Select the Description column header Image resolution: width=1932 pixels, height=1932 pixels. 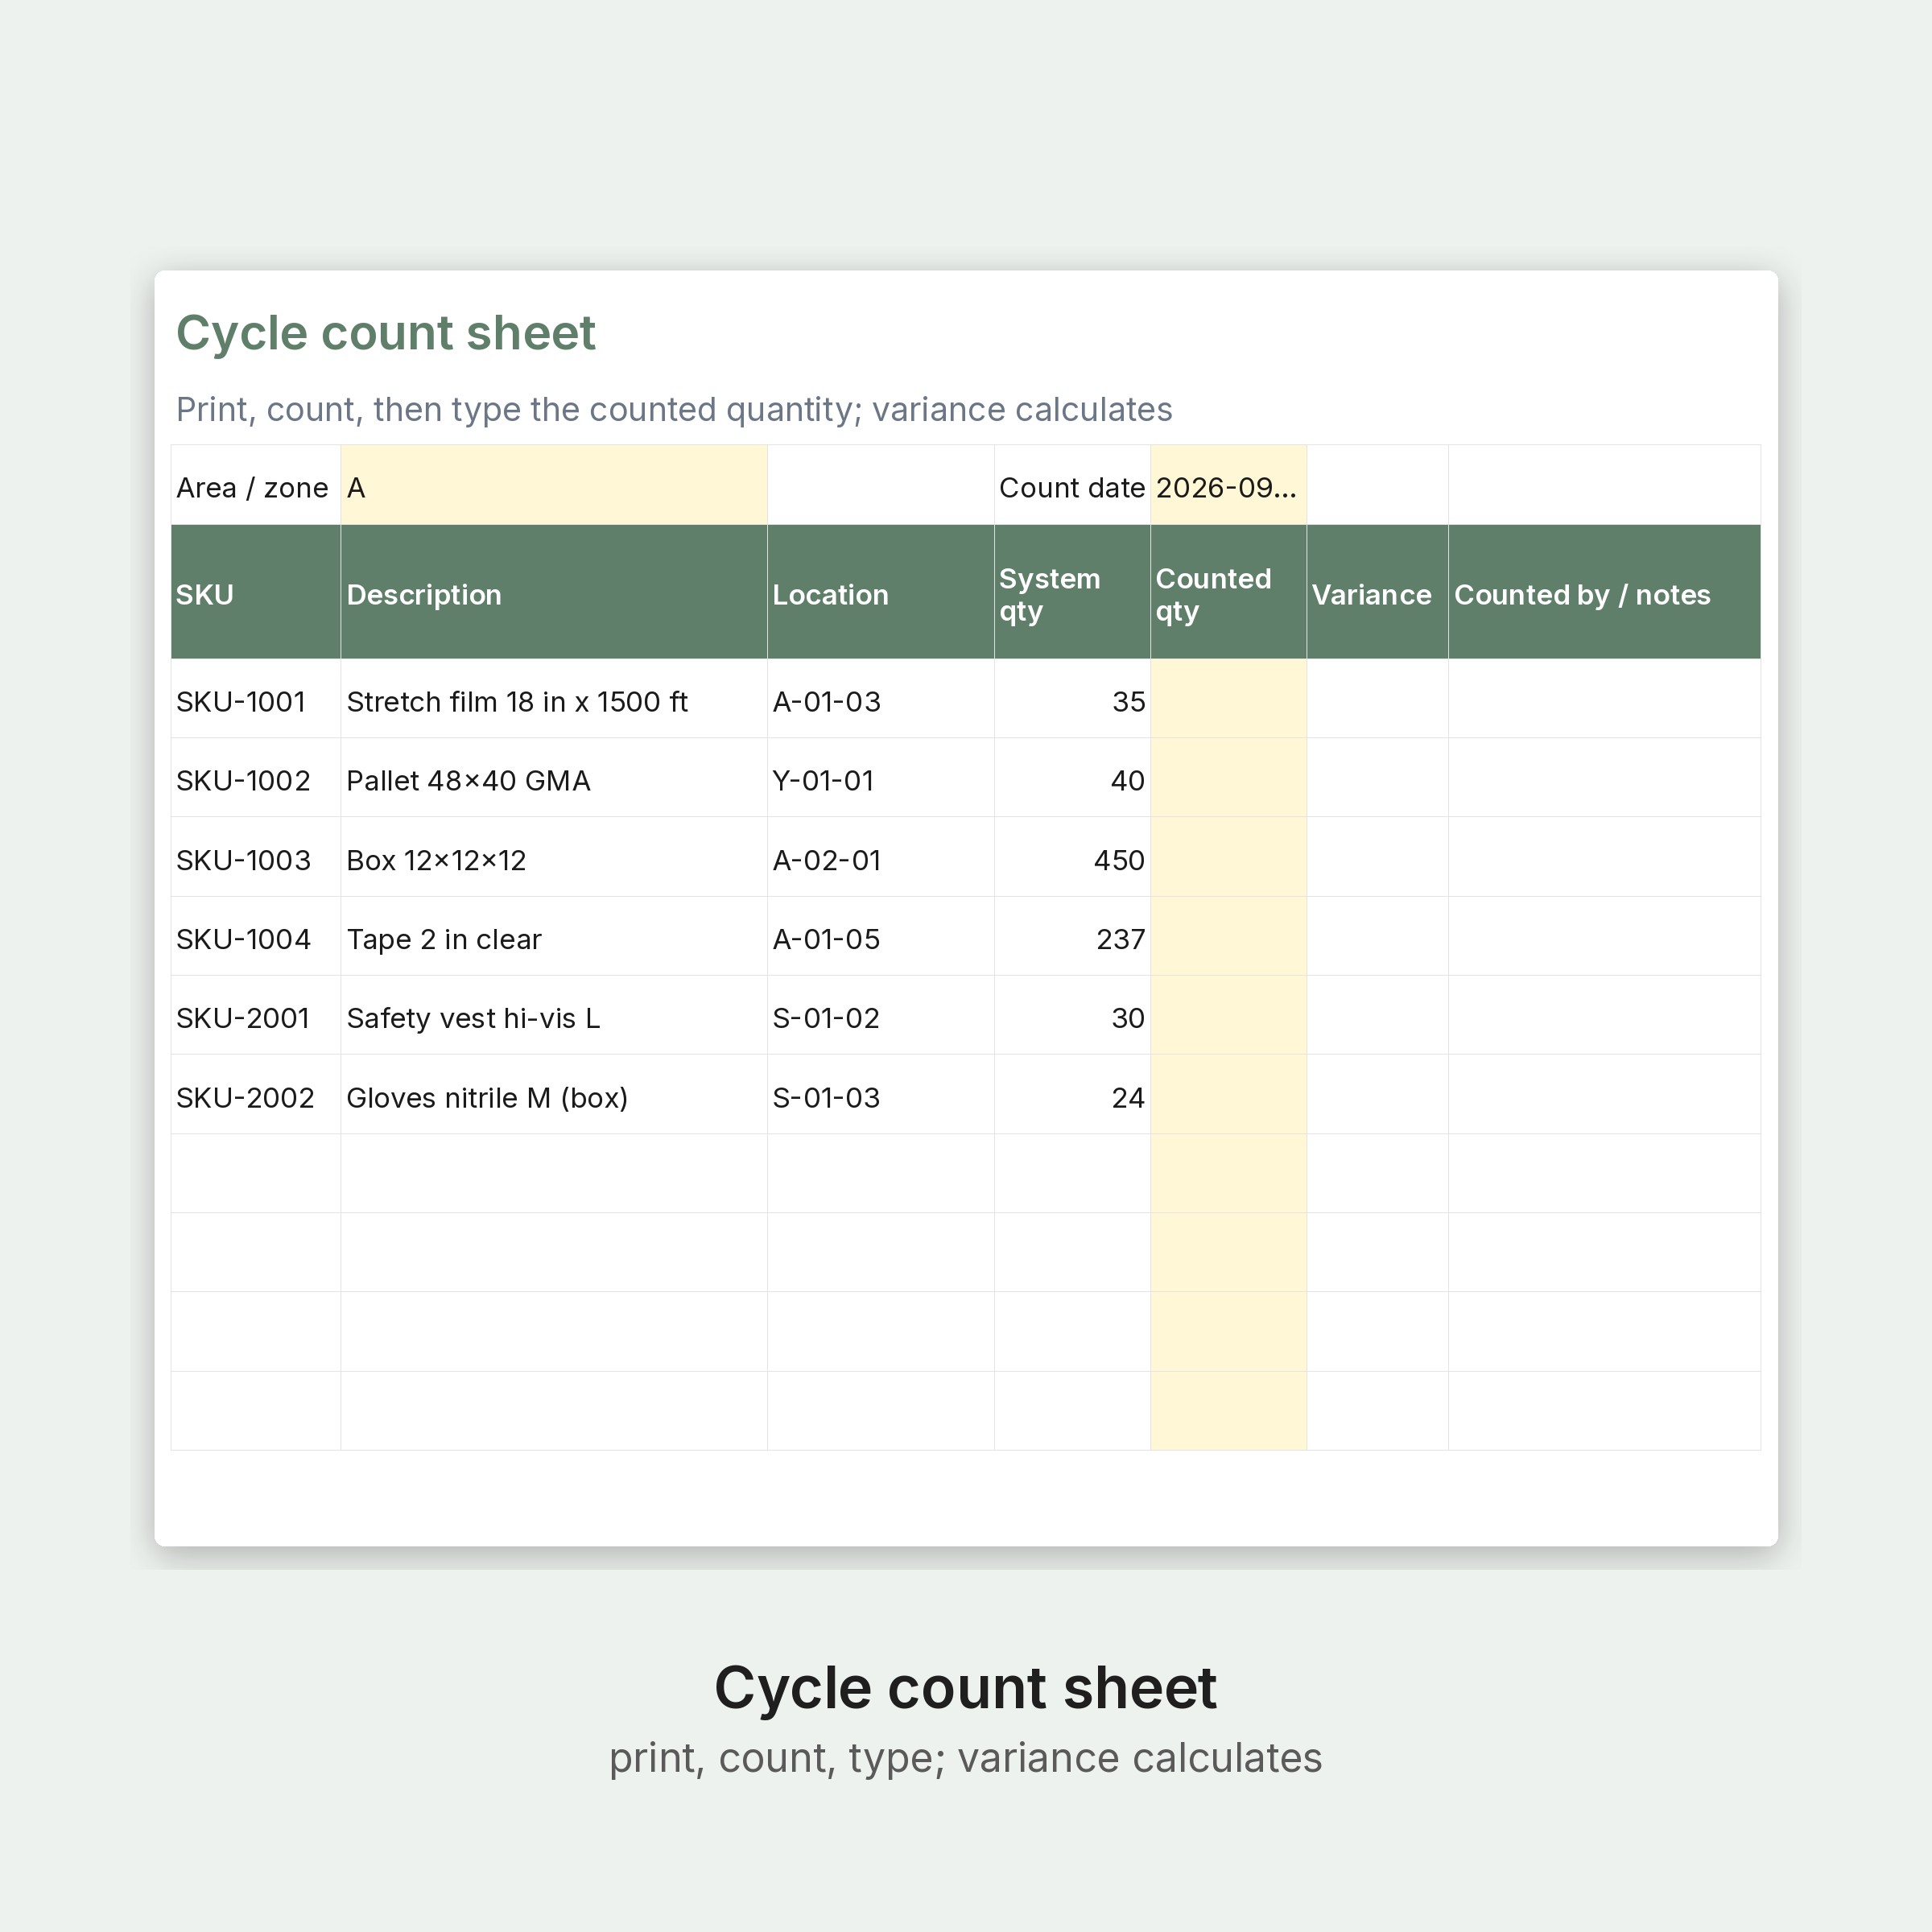(x=554, y=592)
